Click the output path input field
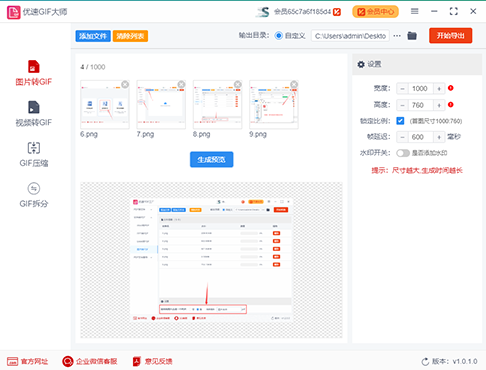The width and height of the screenshot is (486, 370). coord(350,36)
